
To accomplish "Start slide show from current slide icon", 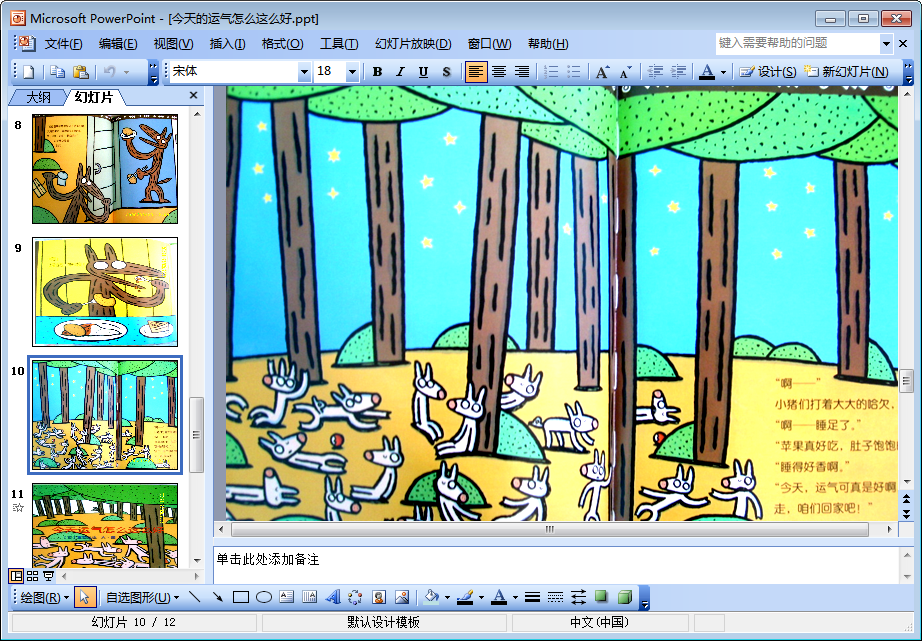I will (x=48, y=576).
